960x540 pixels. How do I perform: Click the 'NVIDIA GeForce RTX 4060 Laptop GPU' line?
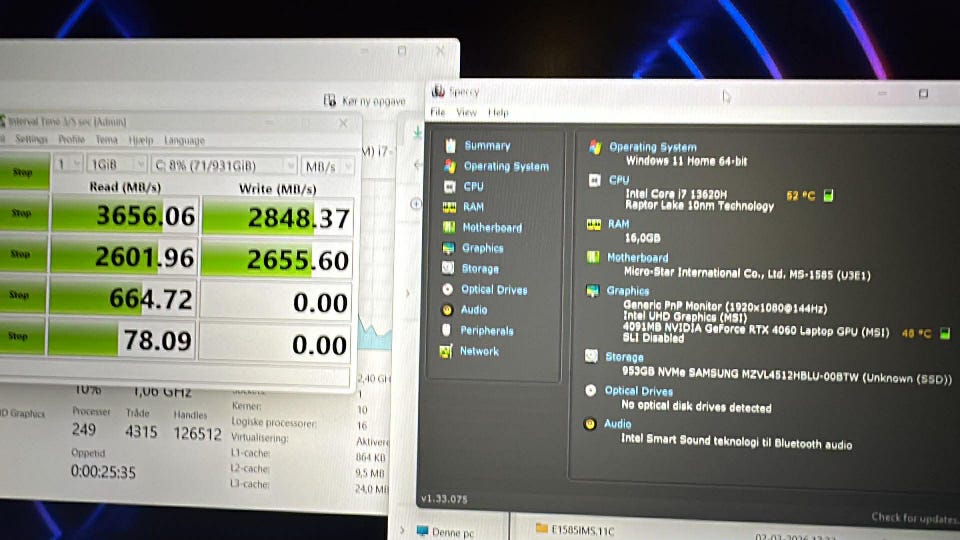click(x=756, y=330)
